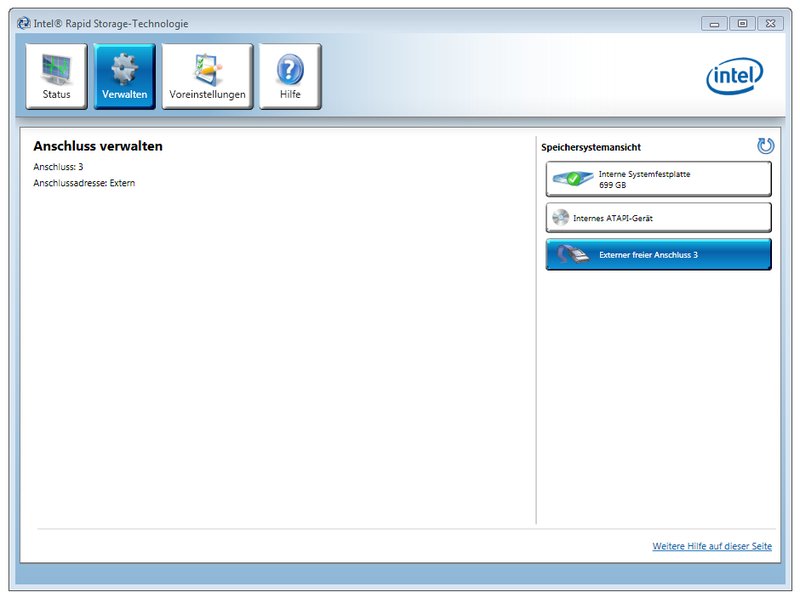Minimize the Intel Rapid Storage window

click(714, 23)
